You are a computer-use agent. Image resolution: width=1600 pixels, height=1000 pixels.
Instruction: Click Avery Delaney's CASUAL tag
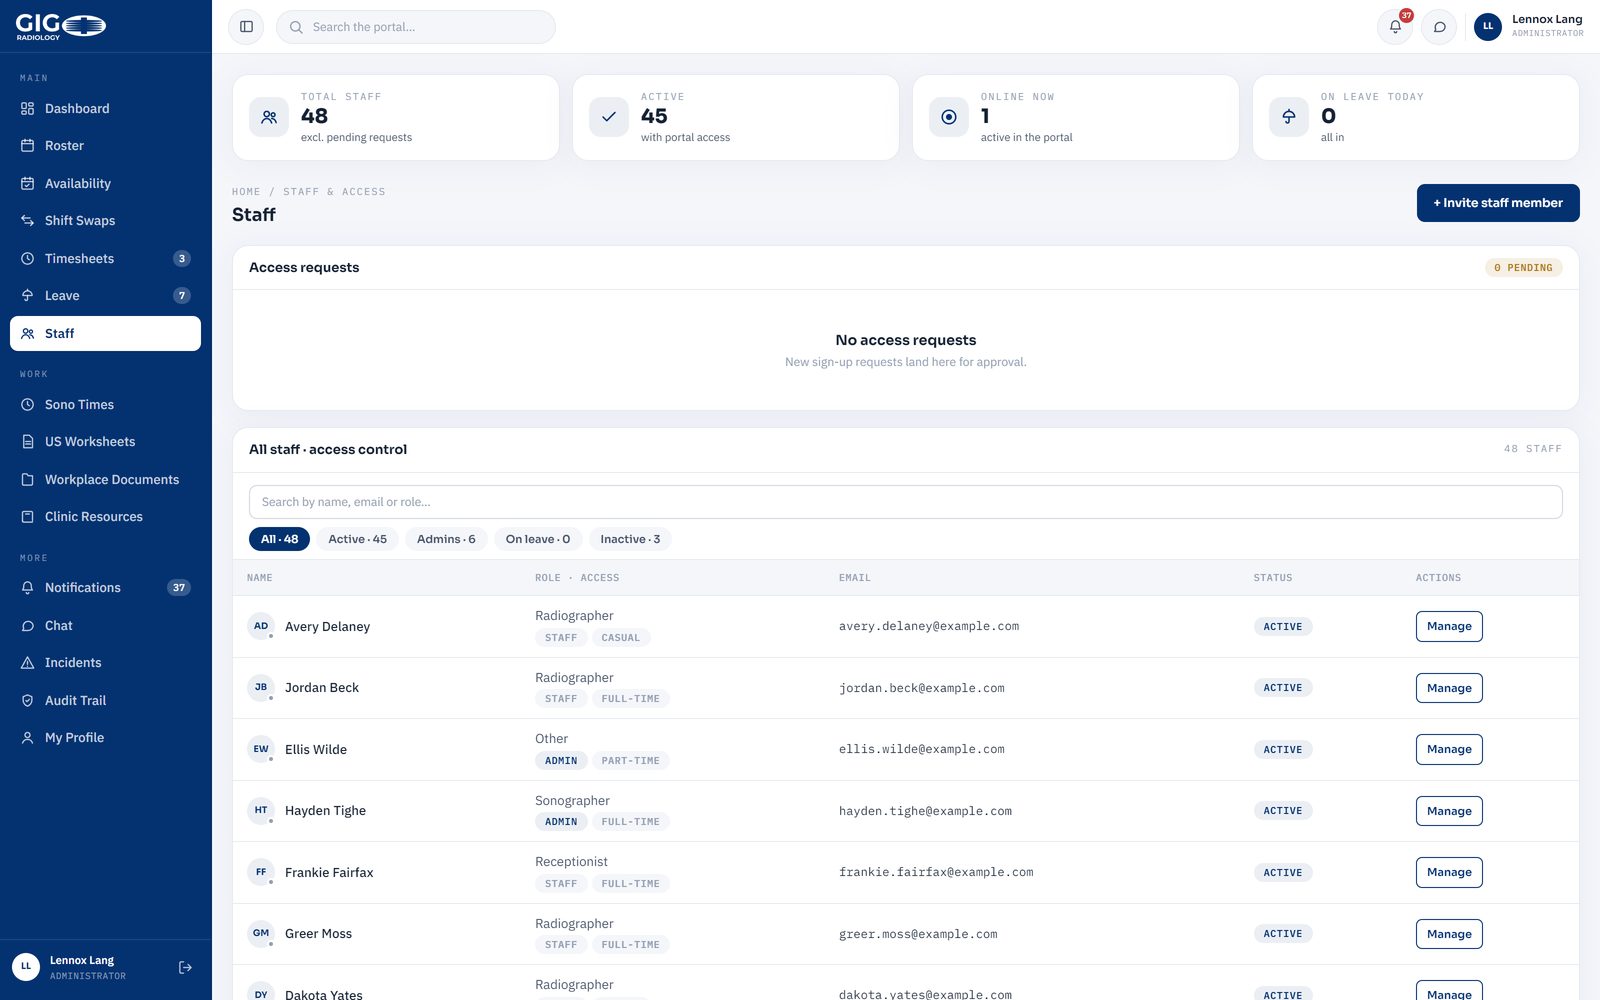pos(620,638)
